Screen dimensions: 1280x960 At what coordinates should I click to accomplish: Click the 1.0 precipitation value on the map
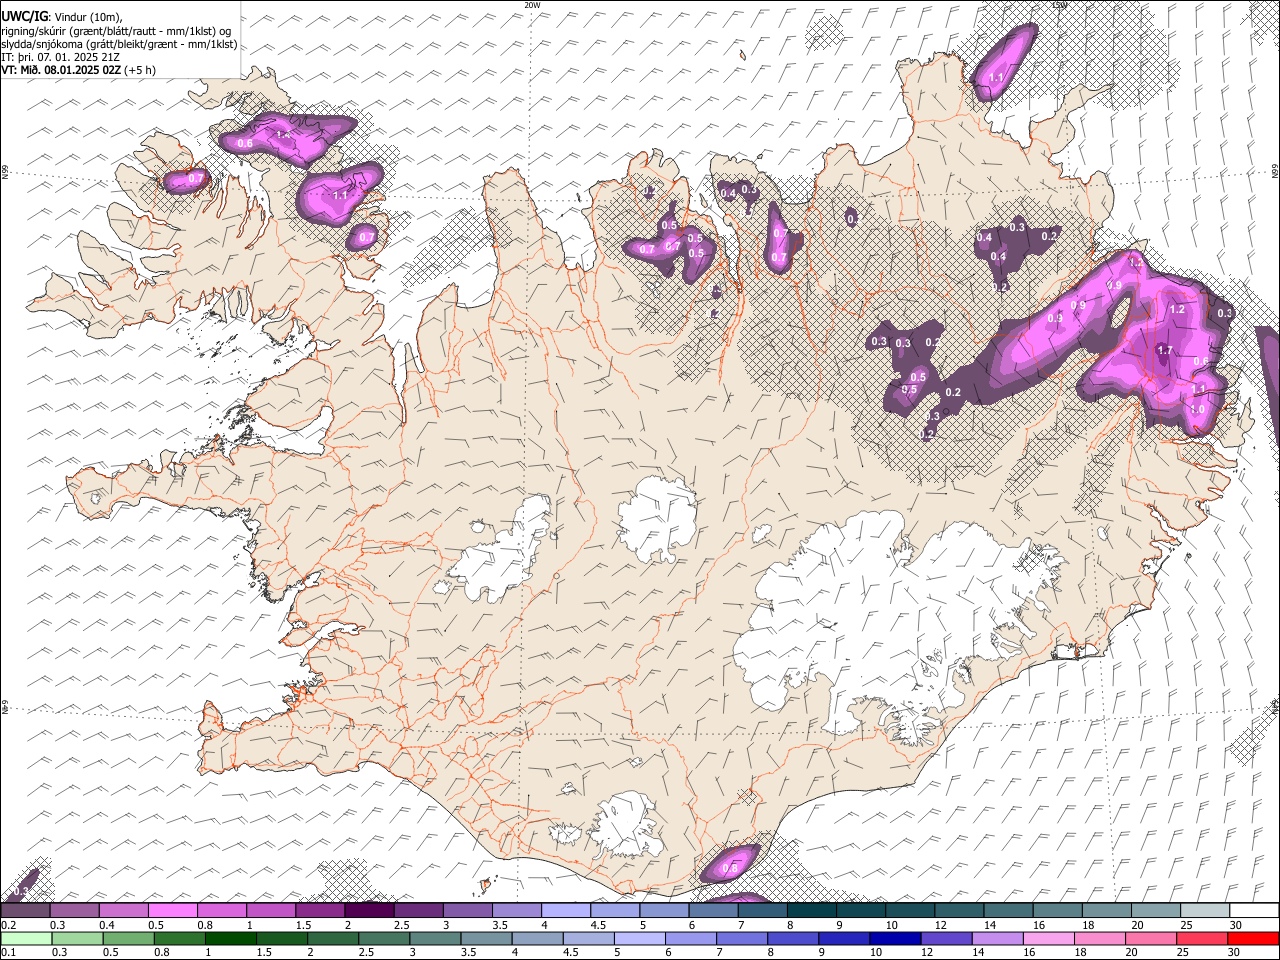coord(1197,410)
